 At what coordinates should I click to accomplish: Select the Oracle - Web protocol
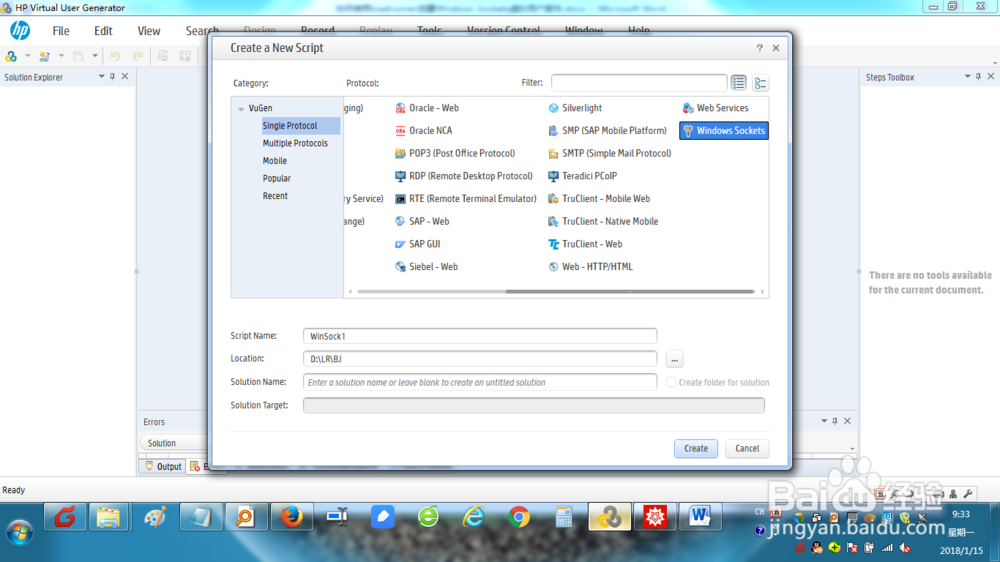(427, 108)
